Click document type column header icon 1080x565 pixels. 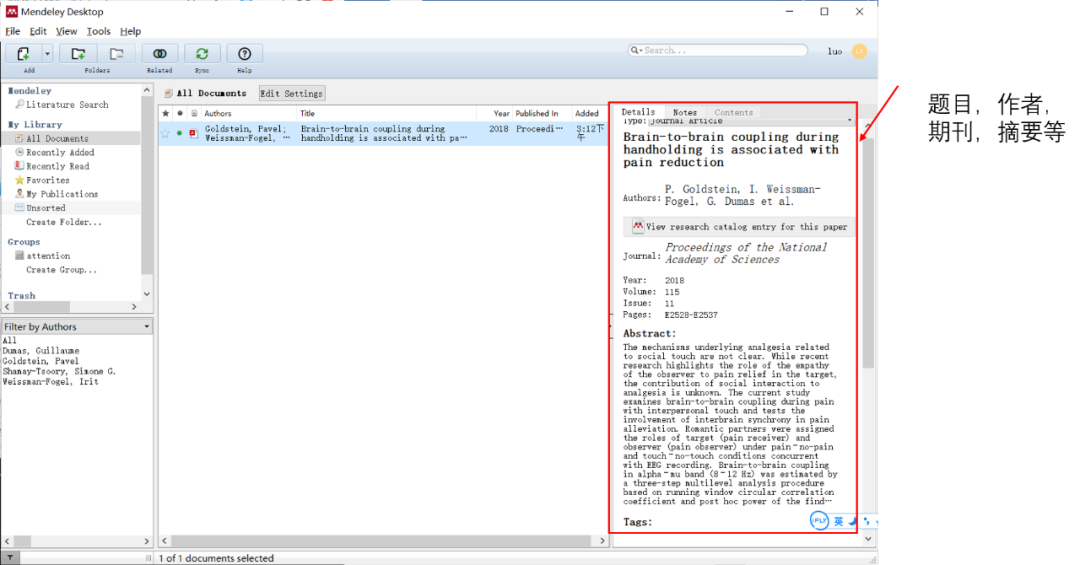(194, 113)
